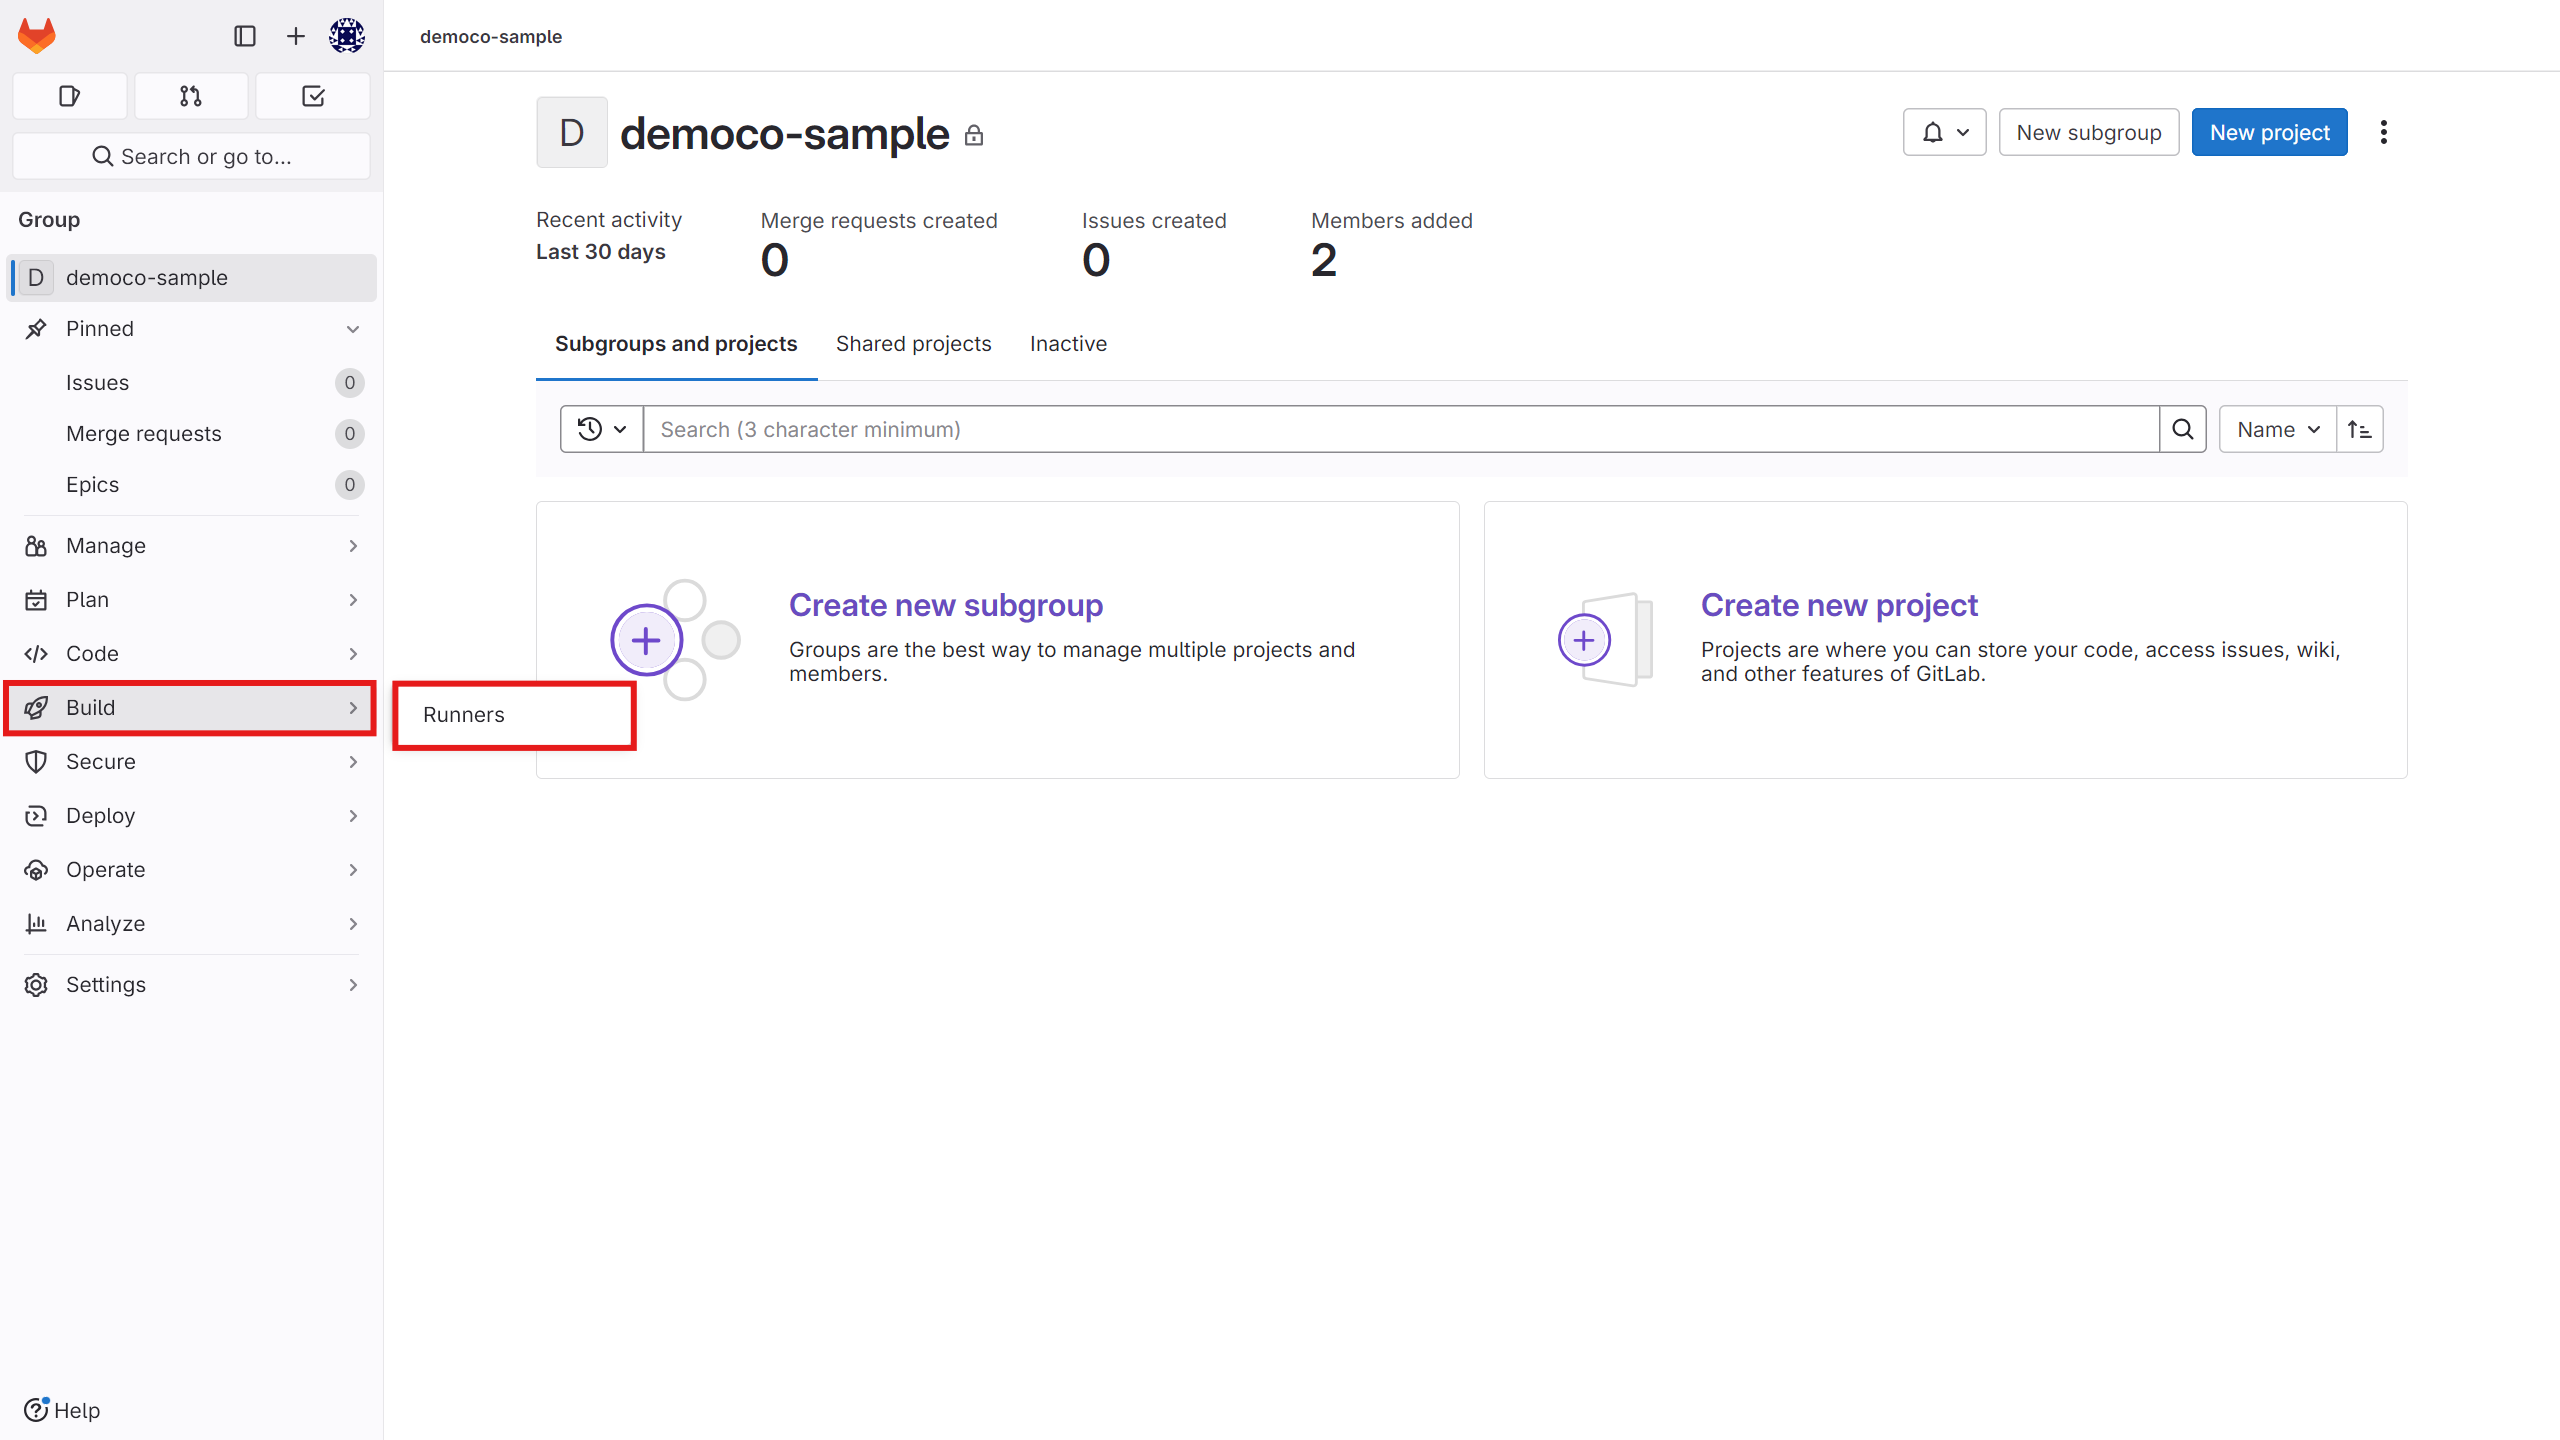
Task: Switch to Subgroups and projects tab
Action: (x=676, y=344)
